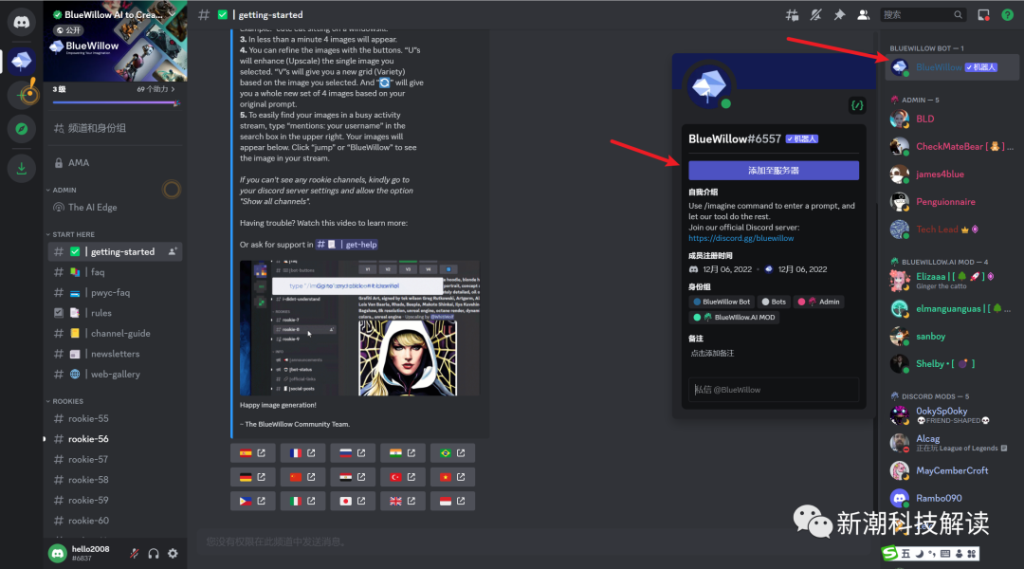Toggle the microphone mute button

click(x=134, y=553)
